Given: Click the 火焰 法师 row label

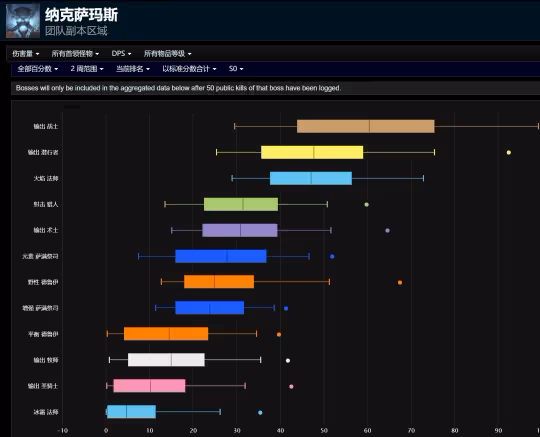Looking at the screenshot, I should [46, 178].
